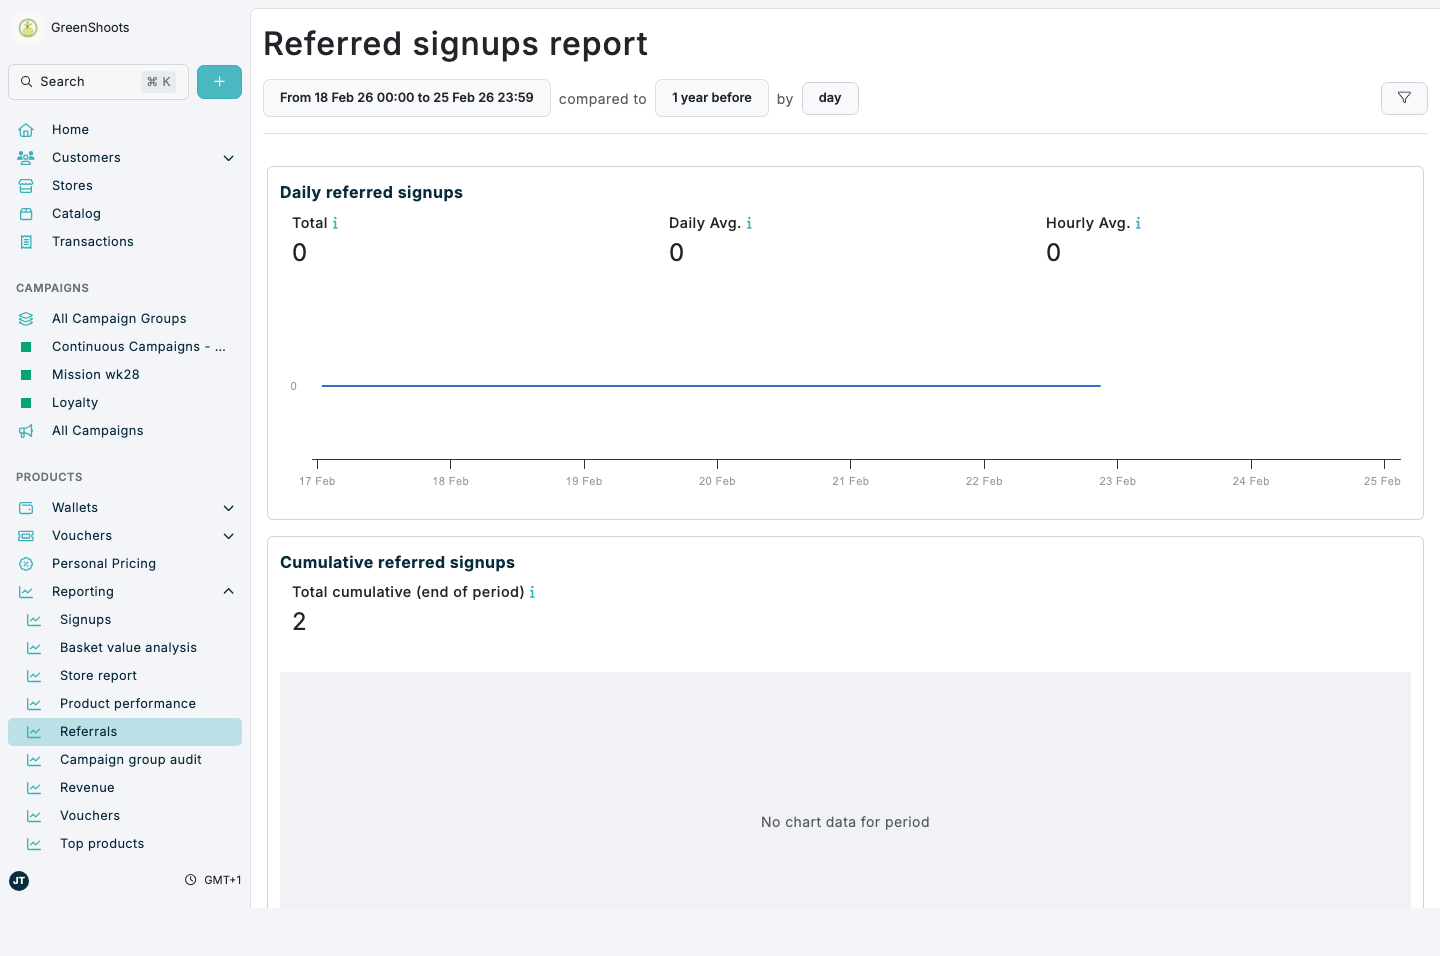The height and width of the screenshot is (956, 1440).
Task: Select the Personal Pricing icon
Action: (25, 563)
